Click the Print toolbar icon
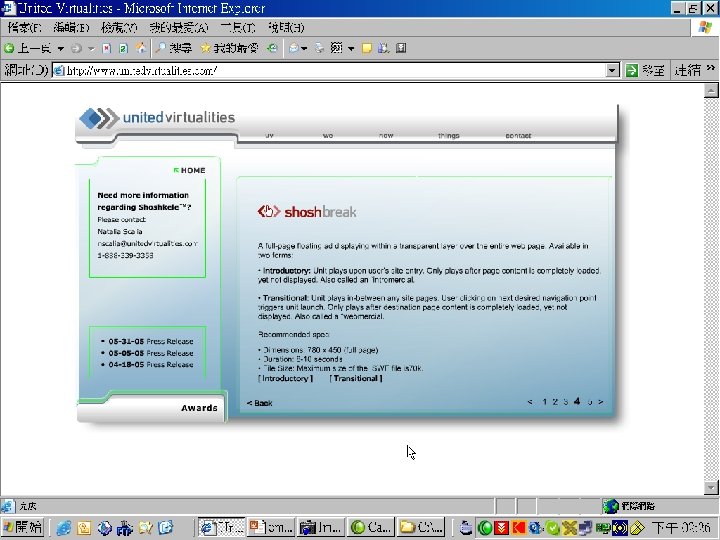This screenshot has height=540, width=720. click(320, 48)
